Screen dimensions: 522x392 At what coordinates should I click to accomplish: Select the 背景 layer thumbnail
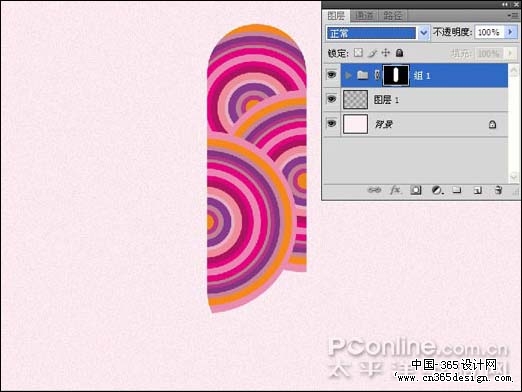click(355, 124)
